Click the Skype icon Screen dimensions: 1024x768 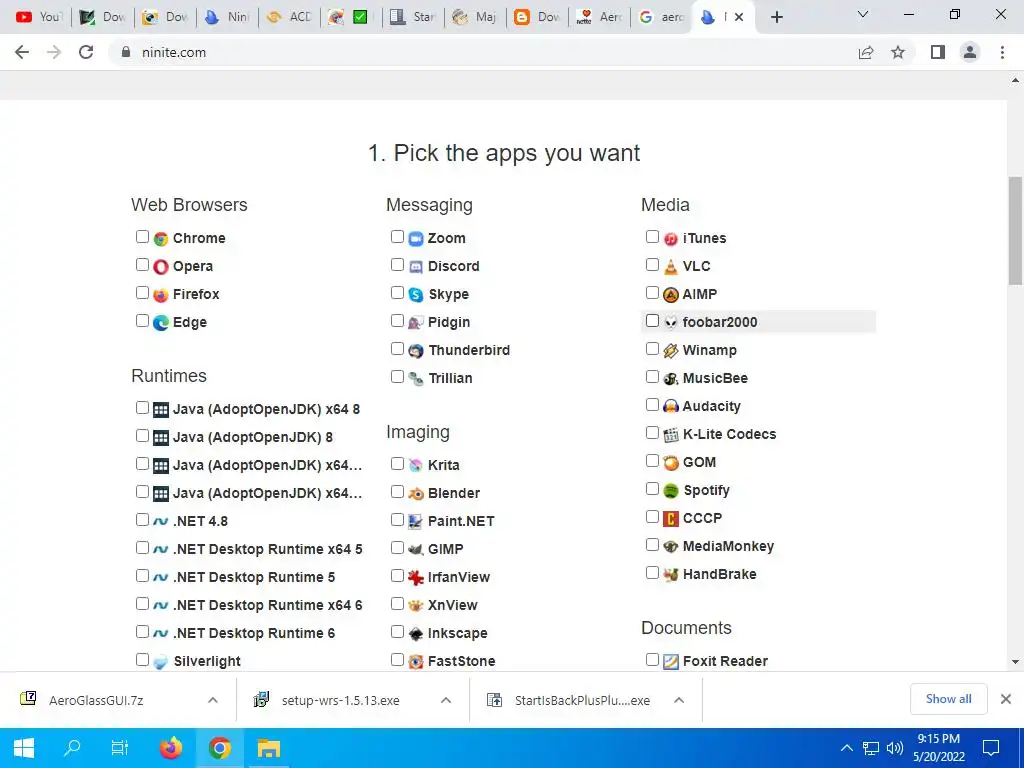(x=416, y=295)
